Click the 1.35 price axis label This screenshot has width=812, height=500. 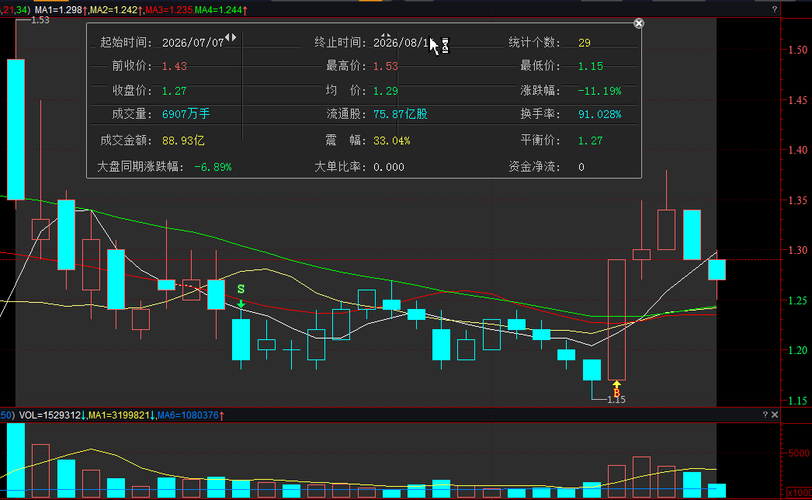(798, 200)
